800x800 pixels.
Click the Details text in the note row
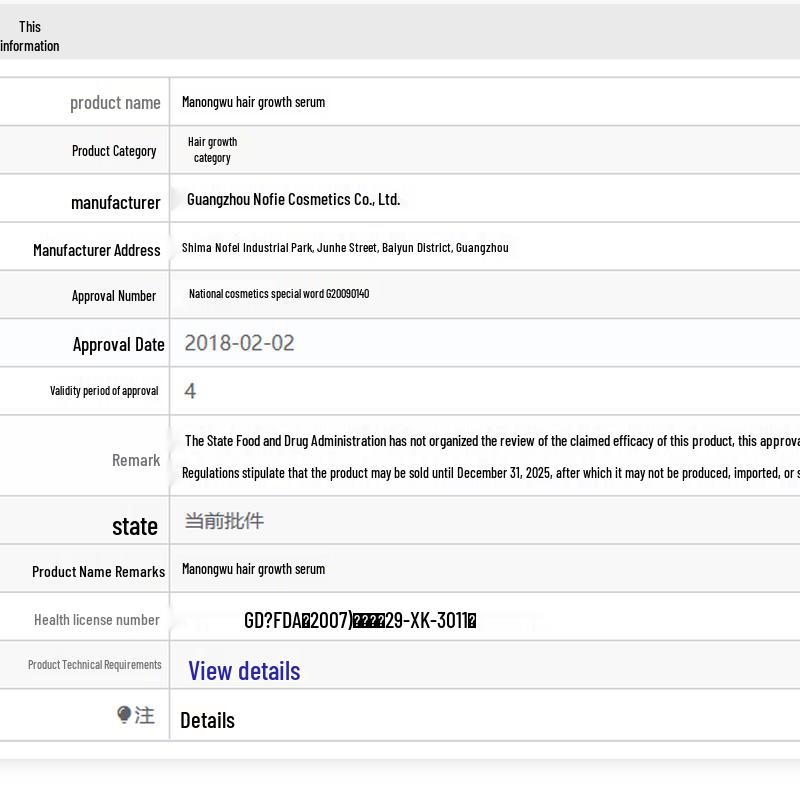click(207, 720)
